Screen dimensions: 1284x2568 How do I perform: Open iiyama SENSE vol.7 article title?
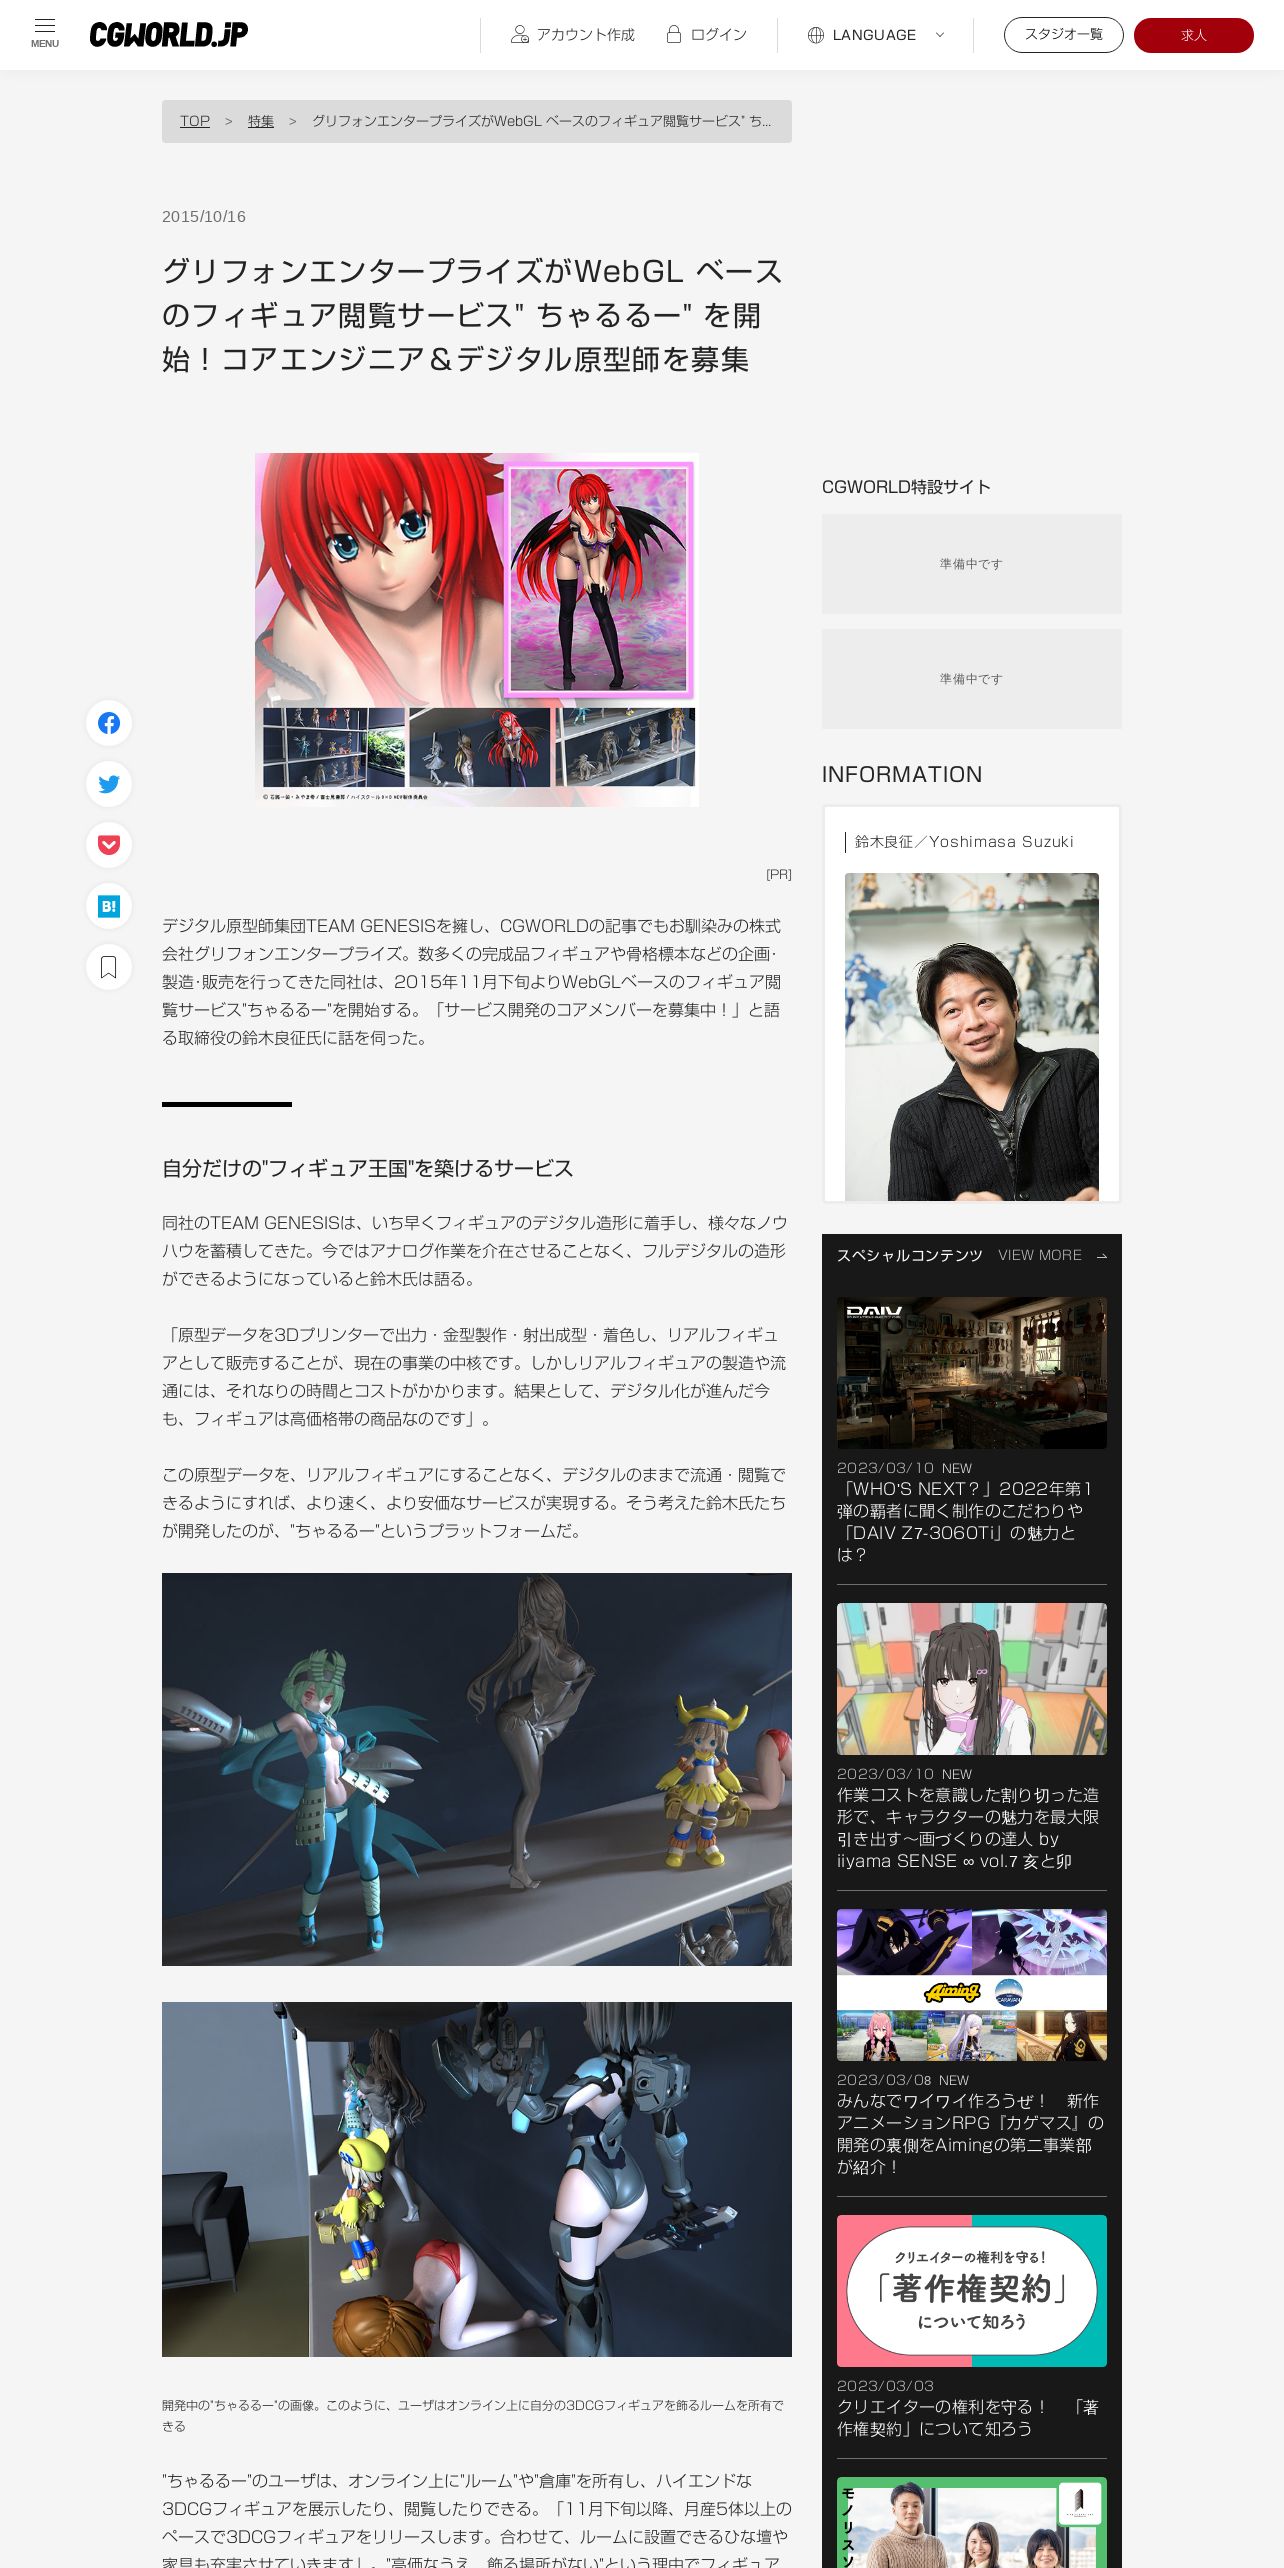point(968,1827)
